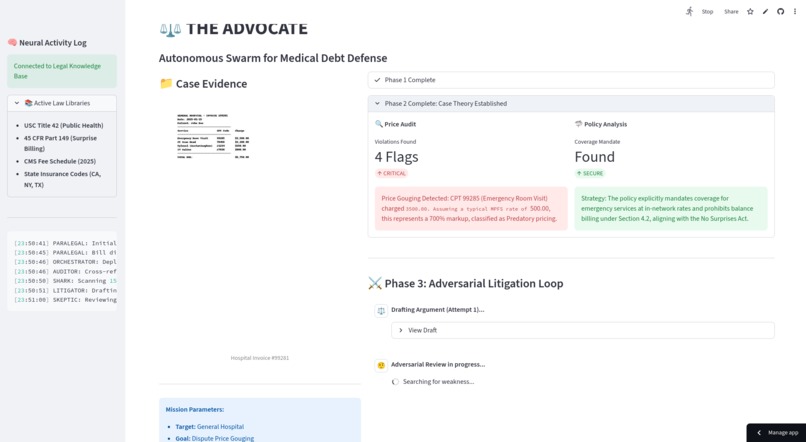This screenshot has height=442, width=806.
Task: Select 'CMS Fee Schedule (2025)' entry
Action: (60, 161)
